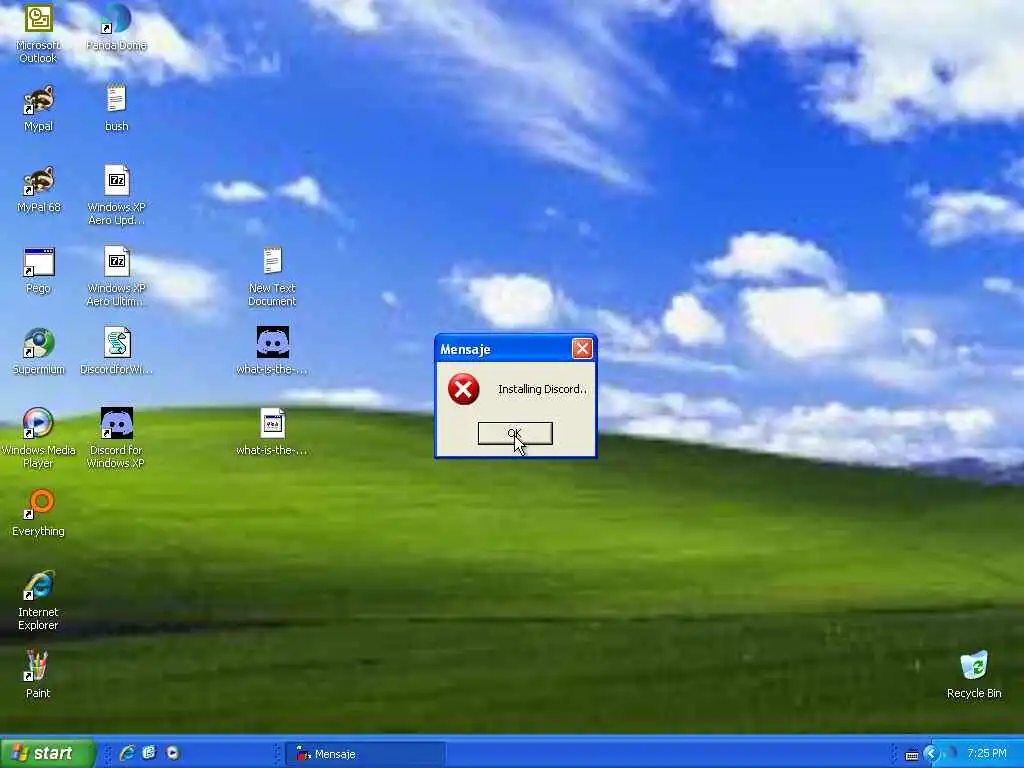Viewport: 1024px width, 768px height.
Task: Click the on-screen keyboard tray icon
Action: pos(912,755)
